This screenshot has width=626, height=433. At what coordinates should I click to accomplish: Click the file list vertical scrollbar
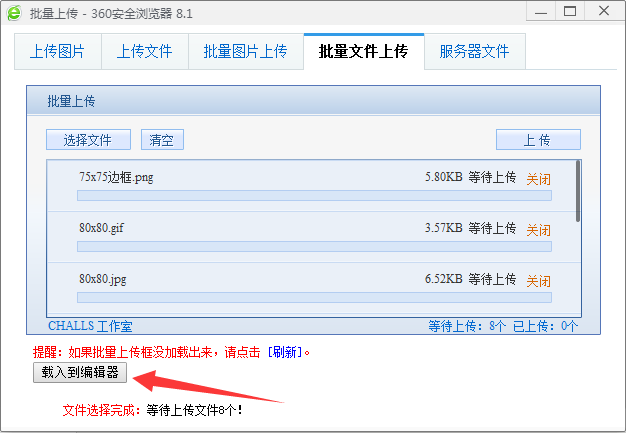(577, 190)
